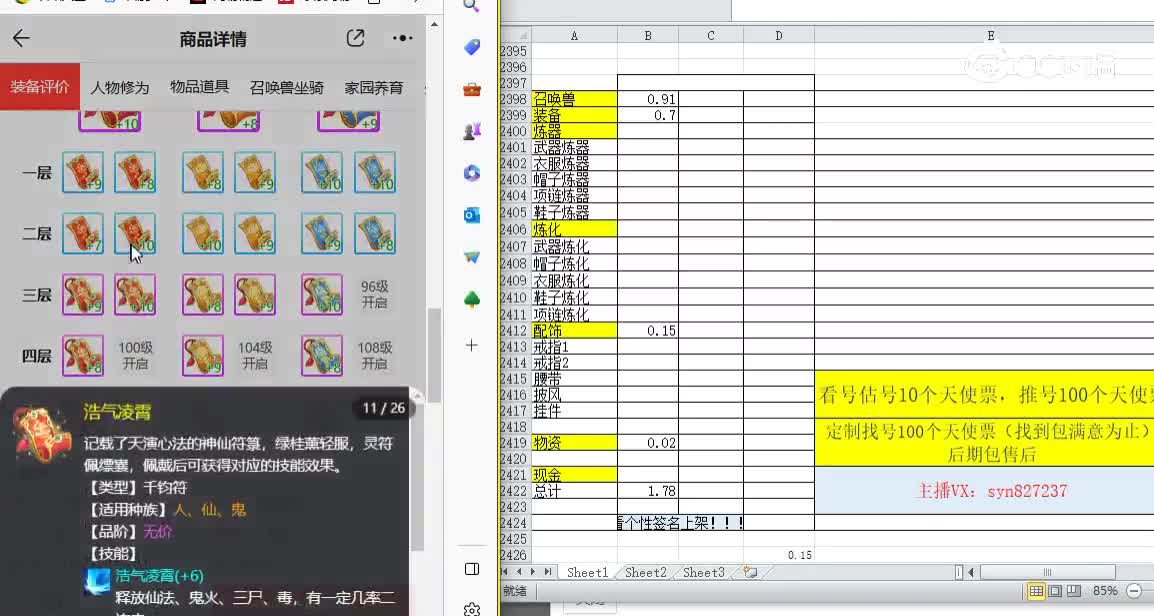The width and height of the screenshot is (1154, 616).
Task: Jump to last sheet with tab navigation arrow
Action: click(x=548, y=572)
